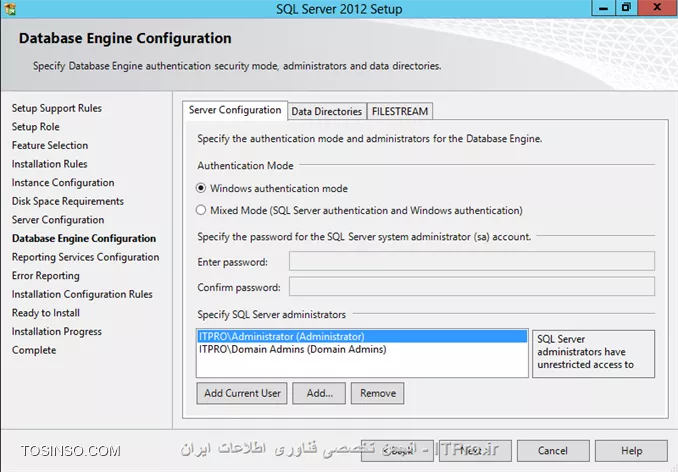
Task: Click Installation Progress step
Action: pyautogui.click(x=57, y=331)
